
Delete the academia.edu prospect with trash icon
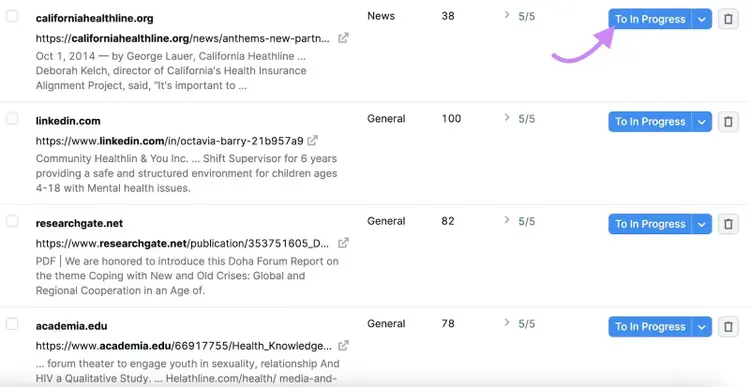tap(728, 327)
